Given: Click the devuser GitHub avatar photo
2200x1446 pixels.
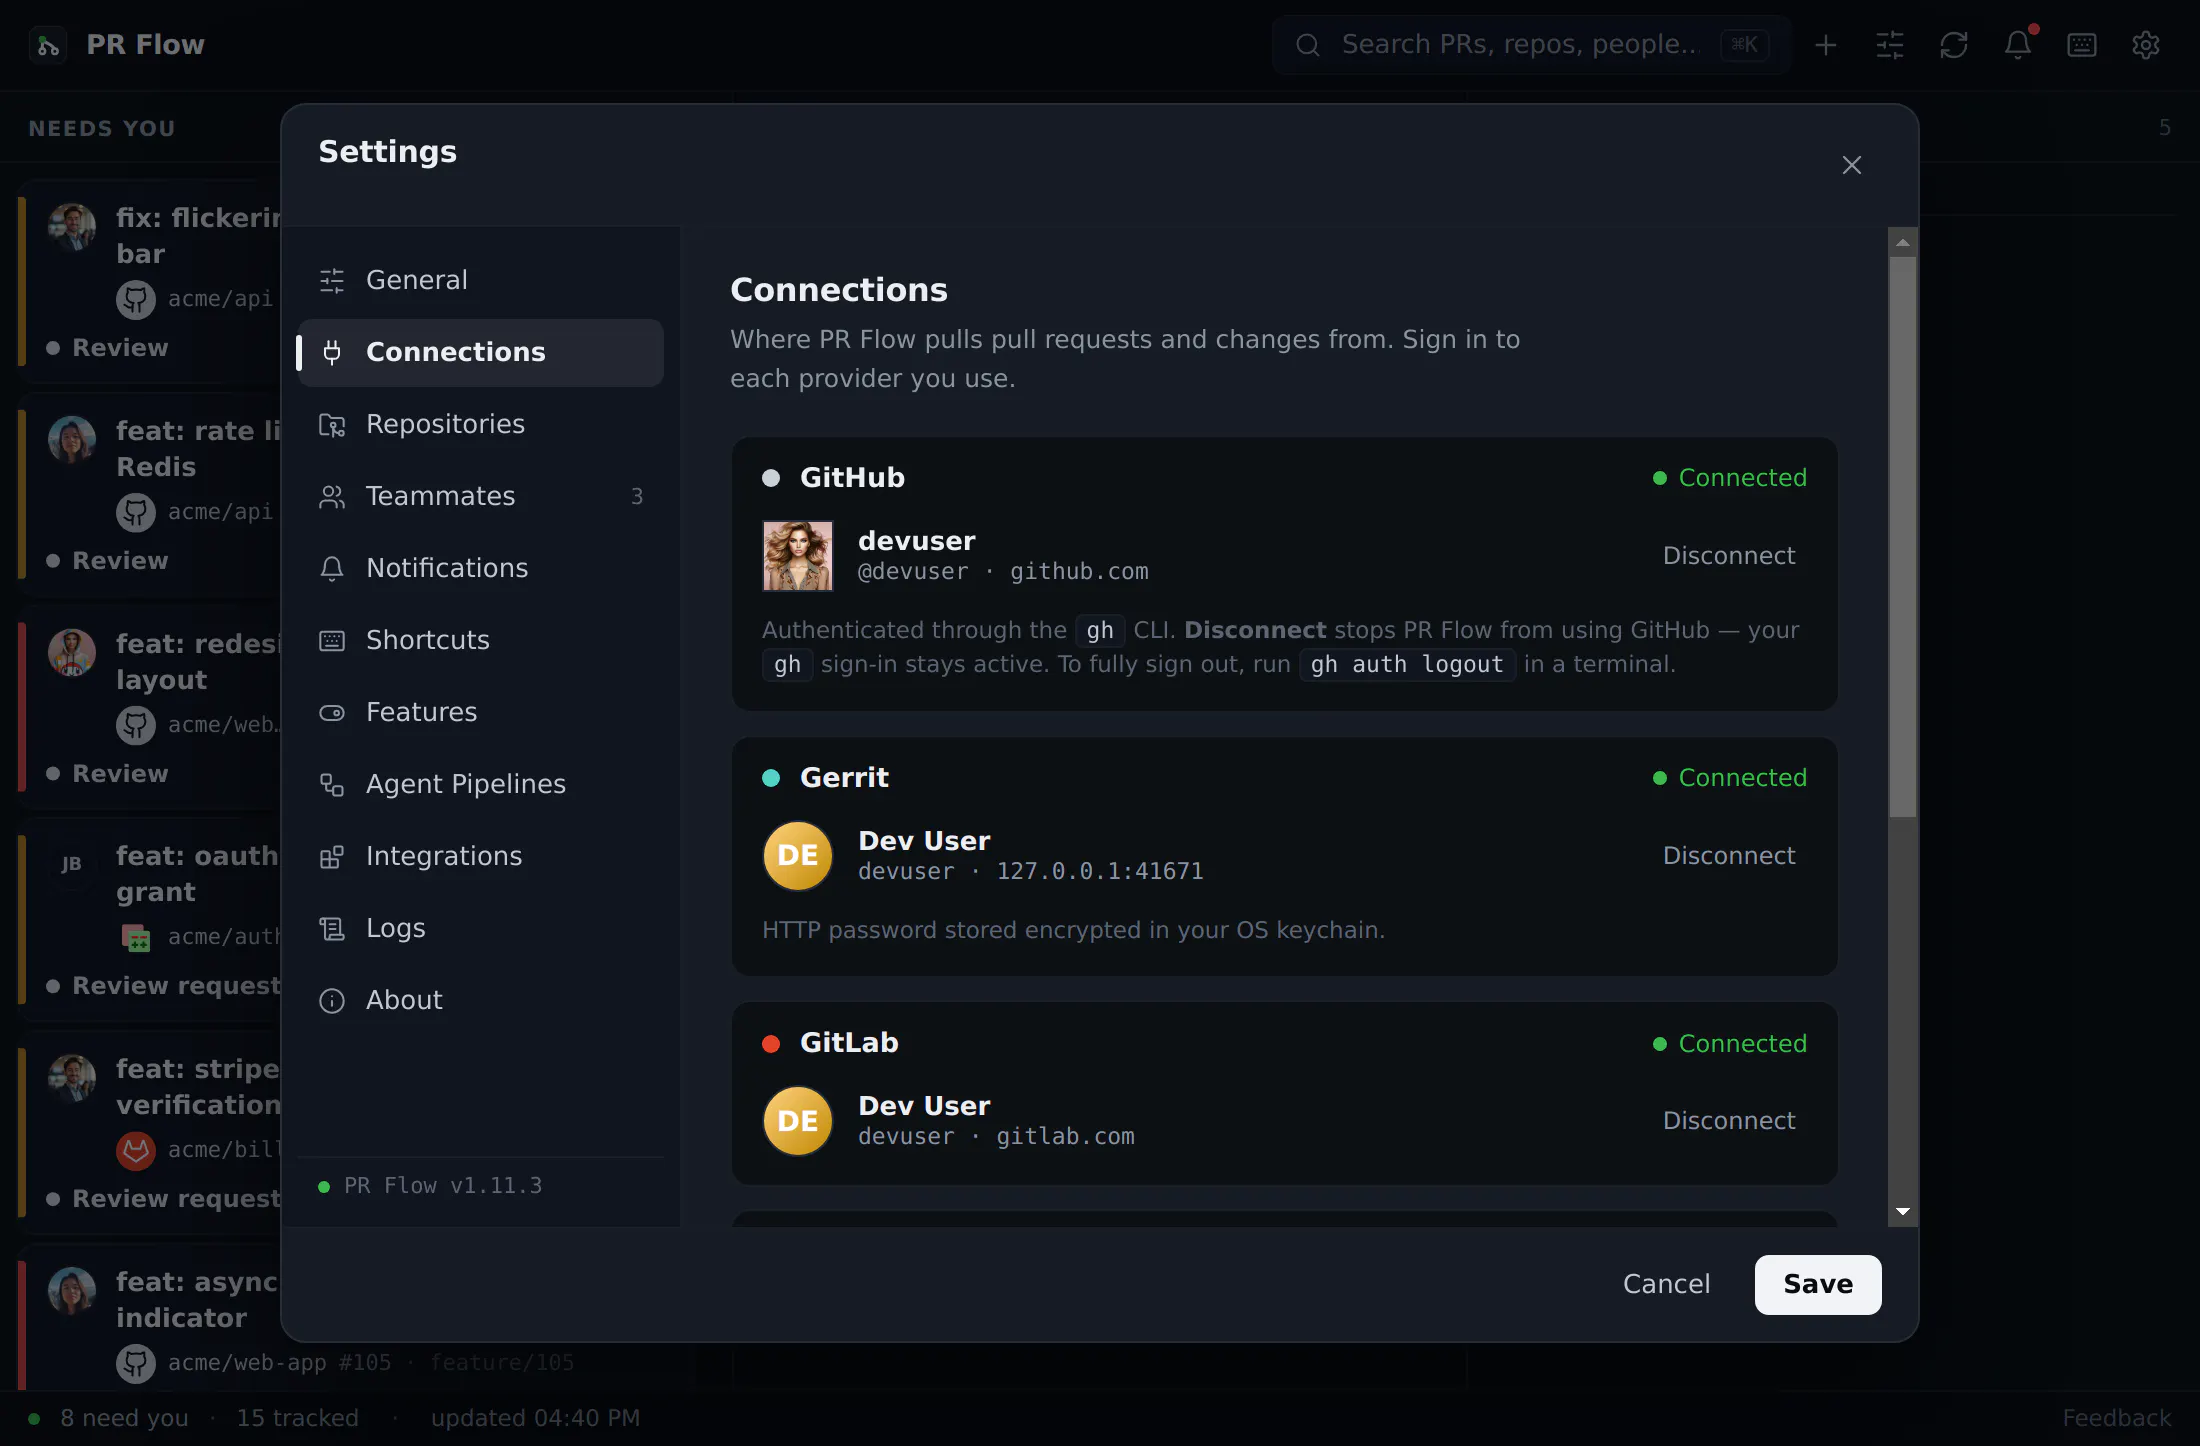Looking at the screenshot, I should [x=798, y=556].
